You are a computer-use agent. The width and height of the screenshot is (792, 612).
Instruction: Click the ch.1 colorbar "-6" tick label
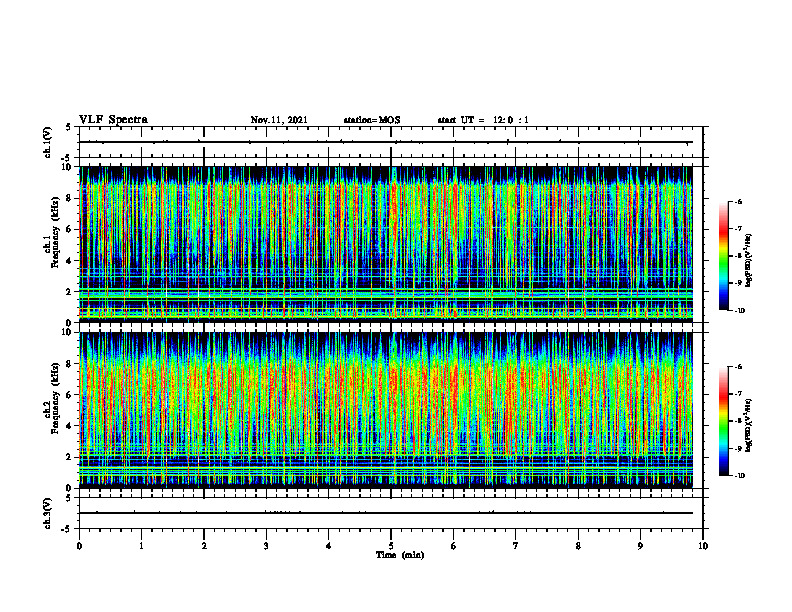click(x=738, y=201)
